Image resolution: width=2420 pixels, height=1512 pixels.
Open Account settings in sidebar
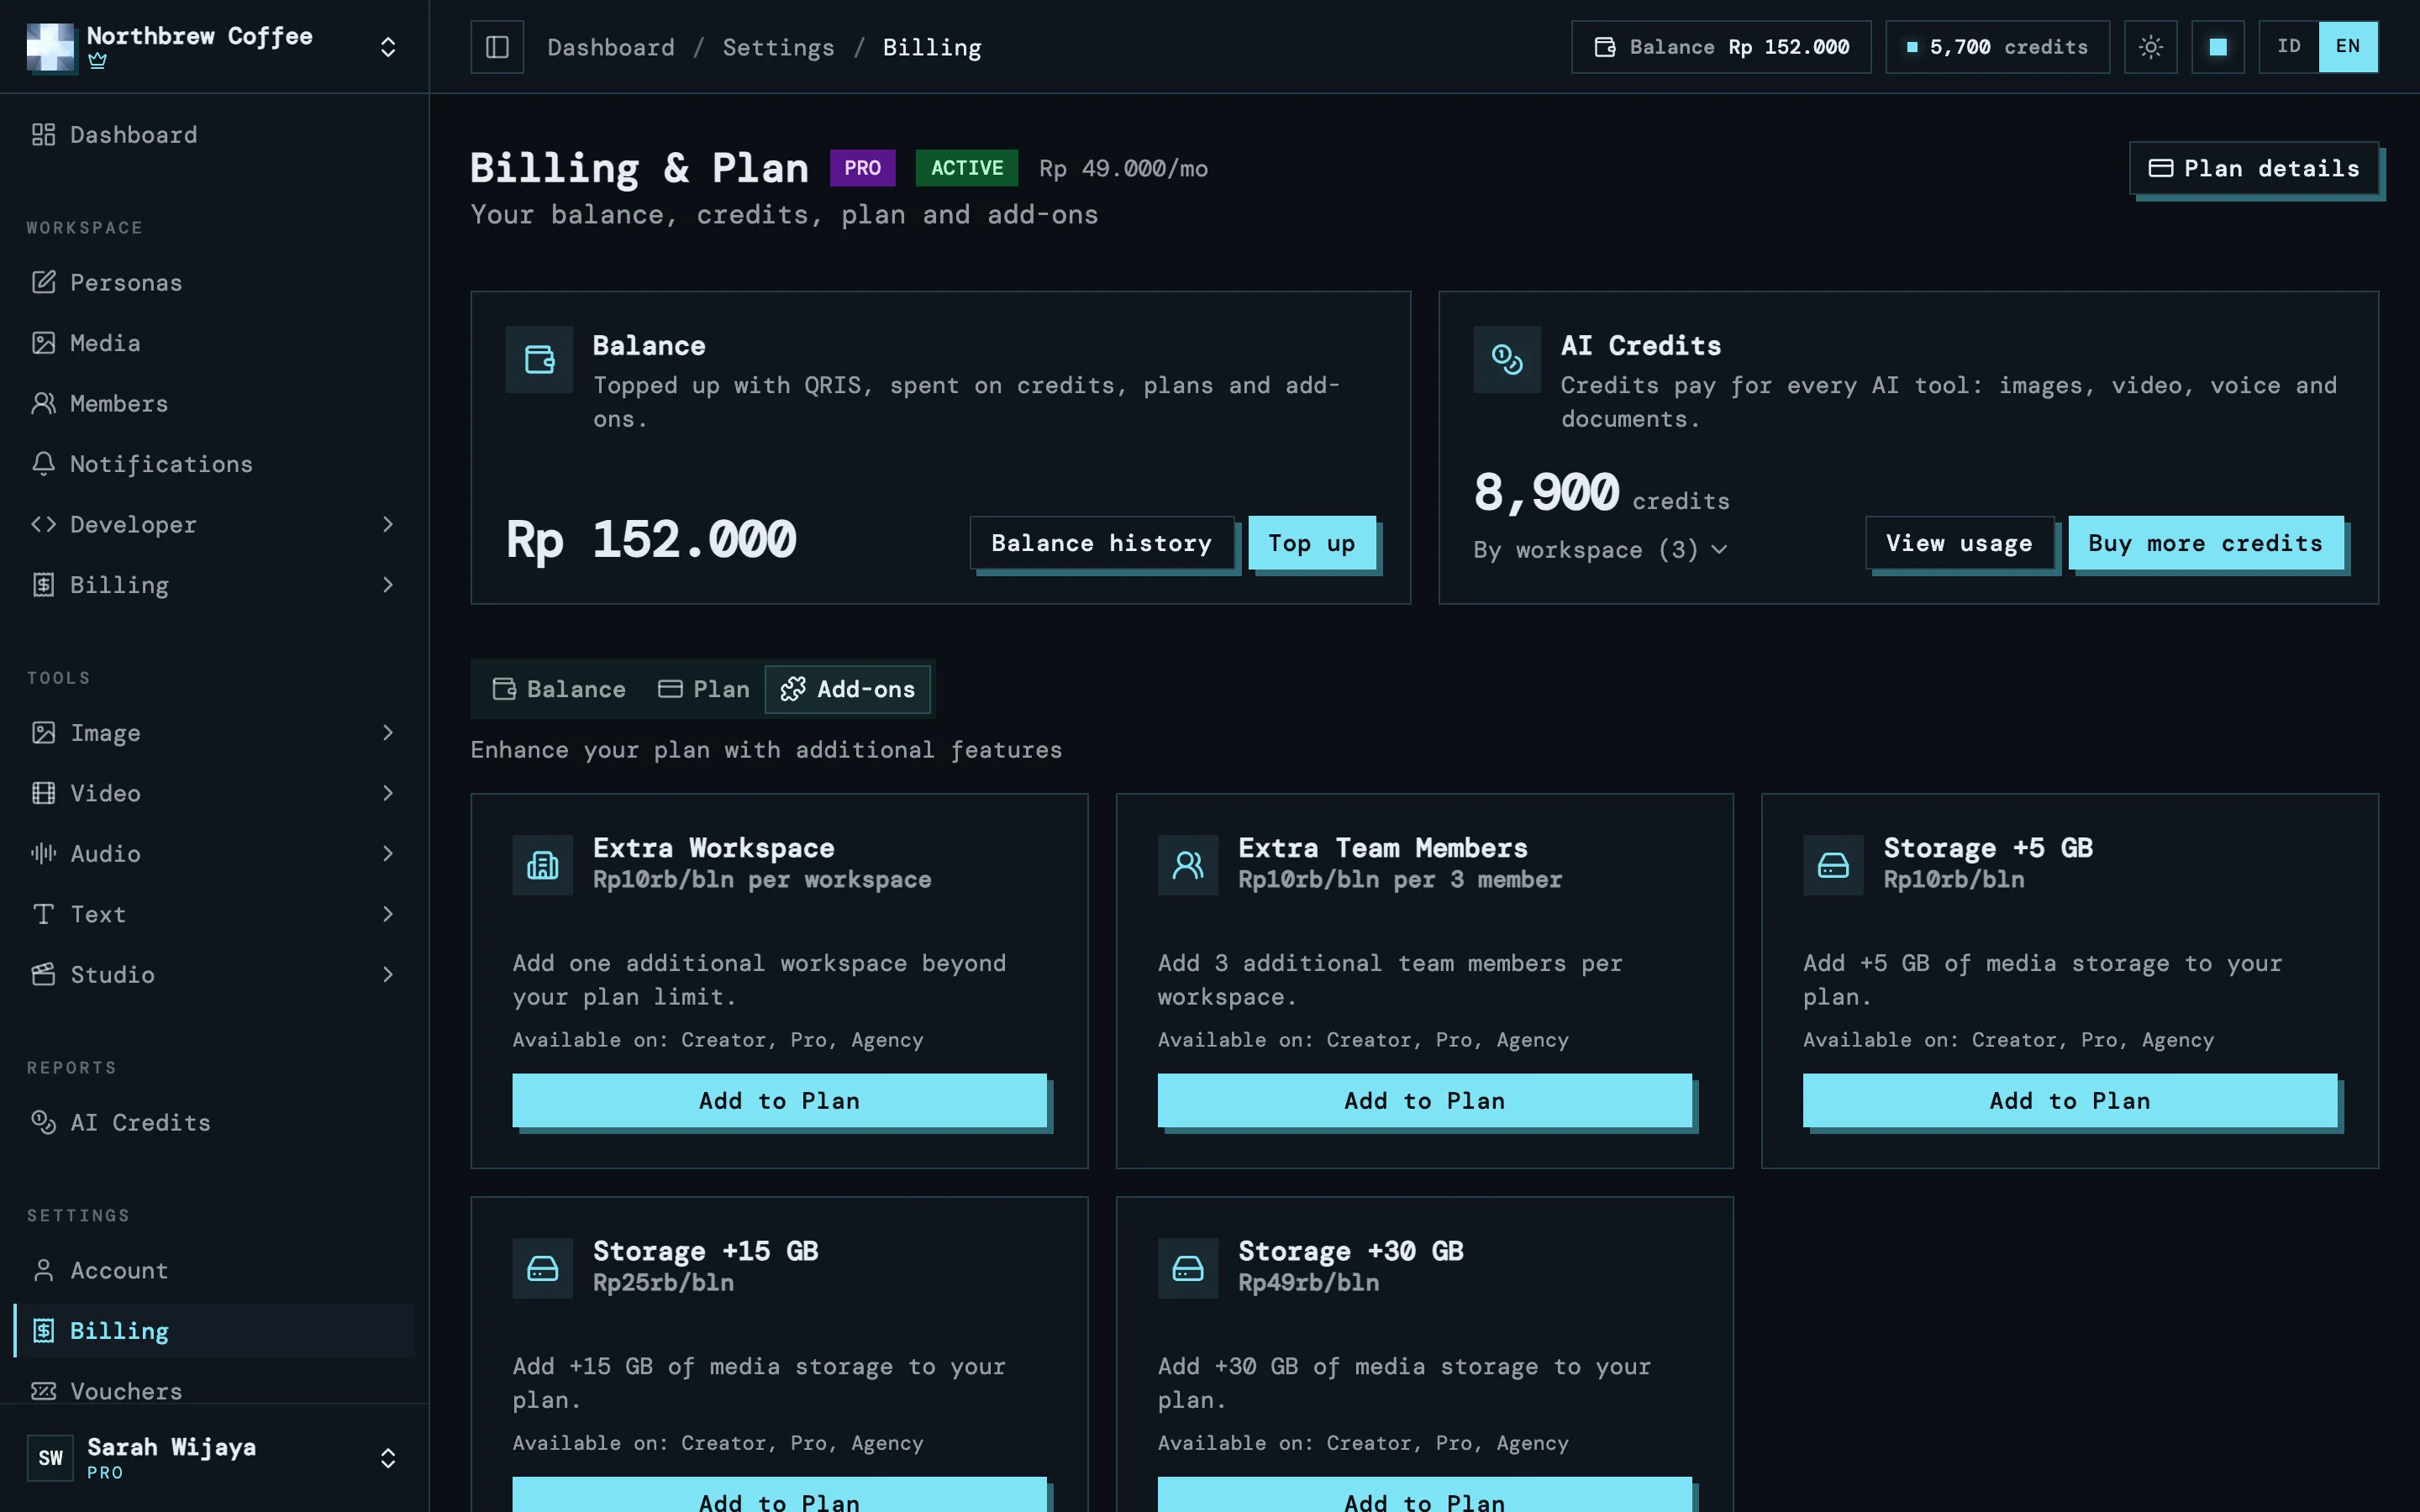[x=214, y=1271]
